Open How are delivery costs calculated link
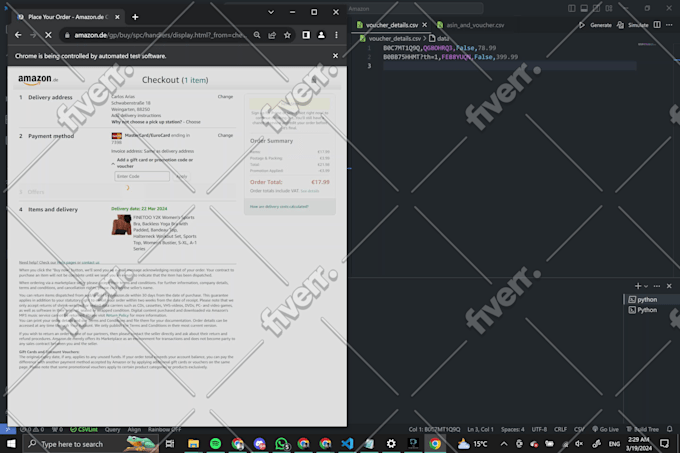This screenshot has height=453, width=680. click(x=279, y=206)
